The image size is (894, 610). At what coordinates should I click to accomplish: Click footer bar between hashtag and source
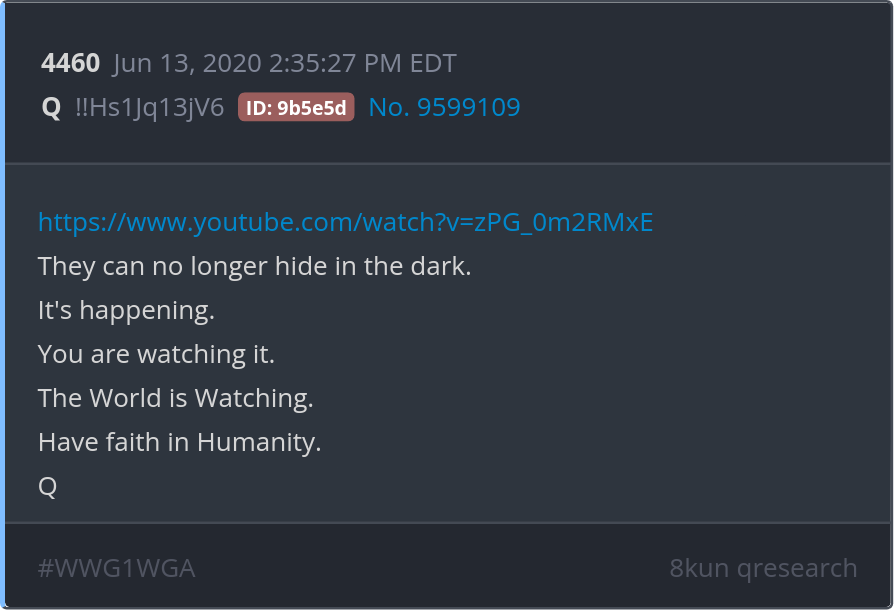(x=432, y=566)
